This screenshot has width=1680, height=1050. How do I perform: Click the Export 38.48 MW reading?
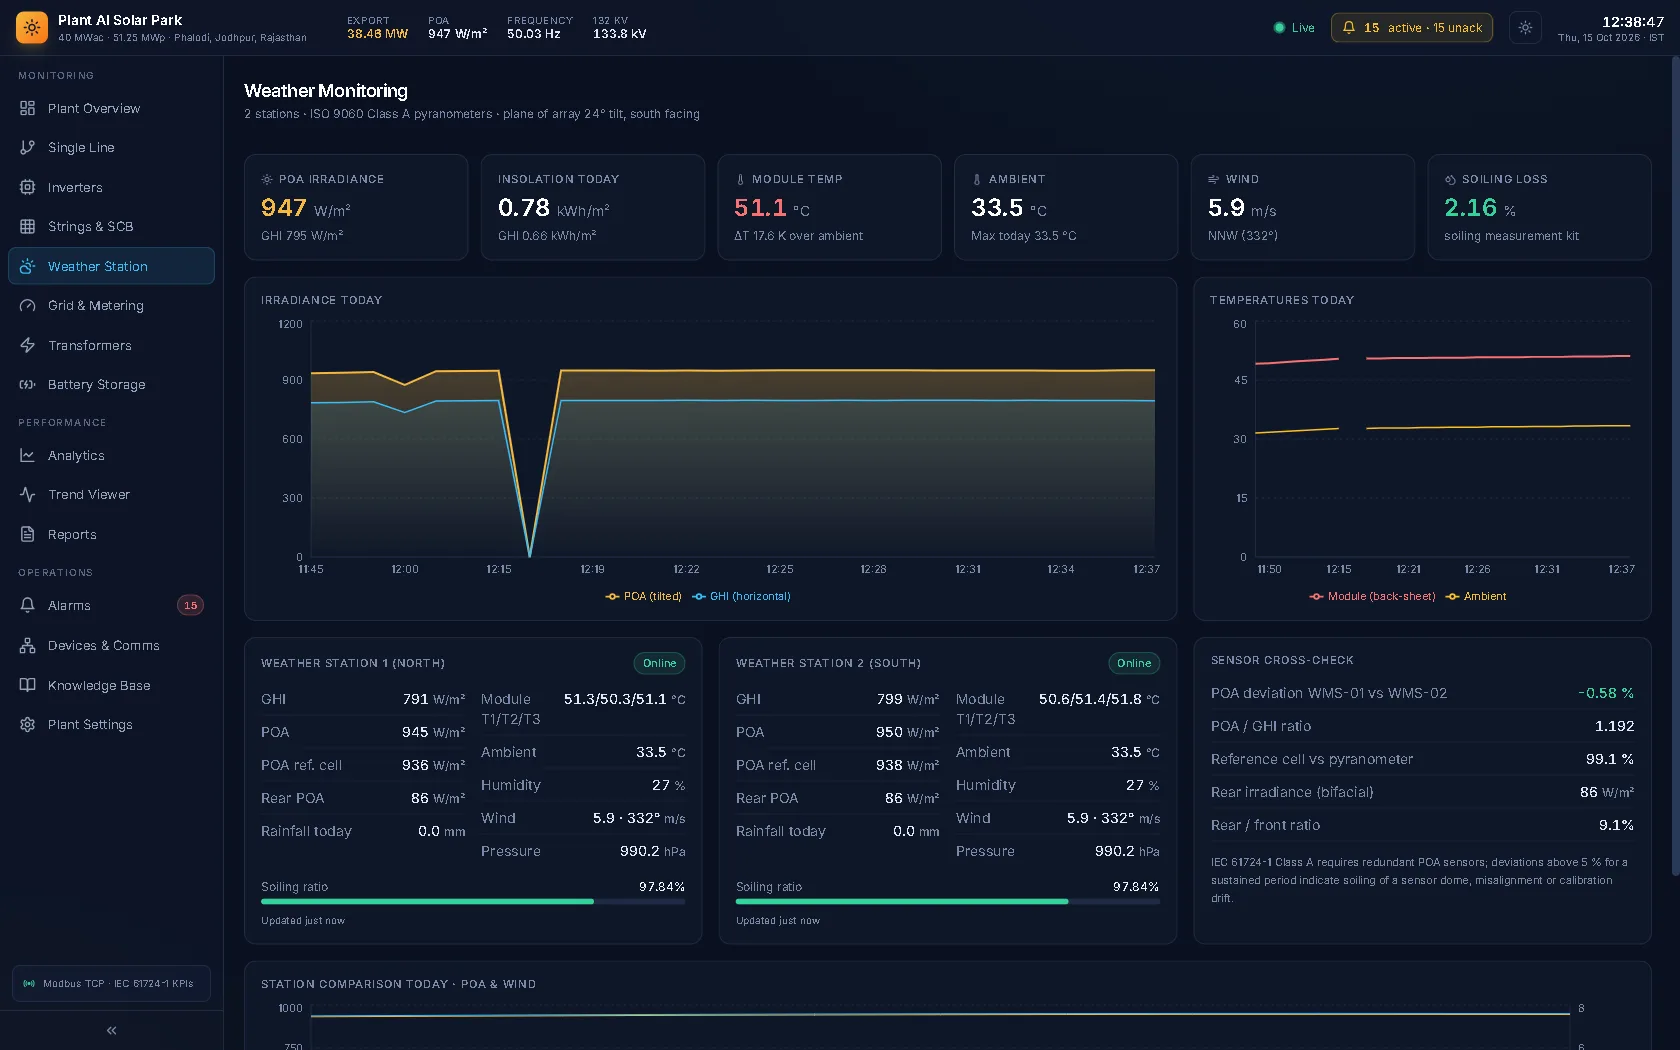tap(377, 28)
